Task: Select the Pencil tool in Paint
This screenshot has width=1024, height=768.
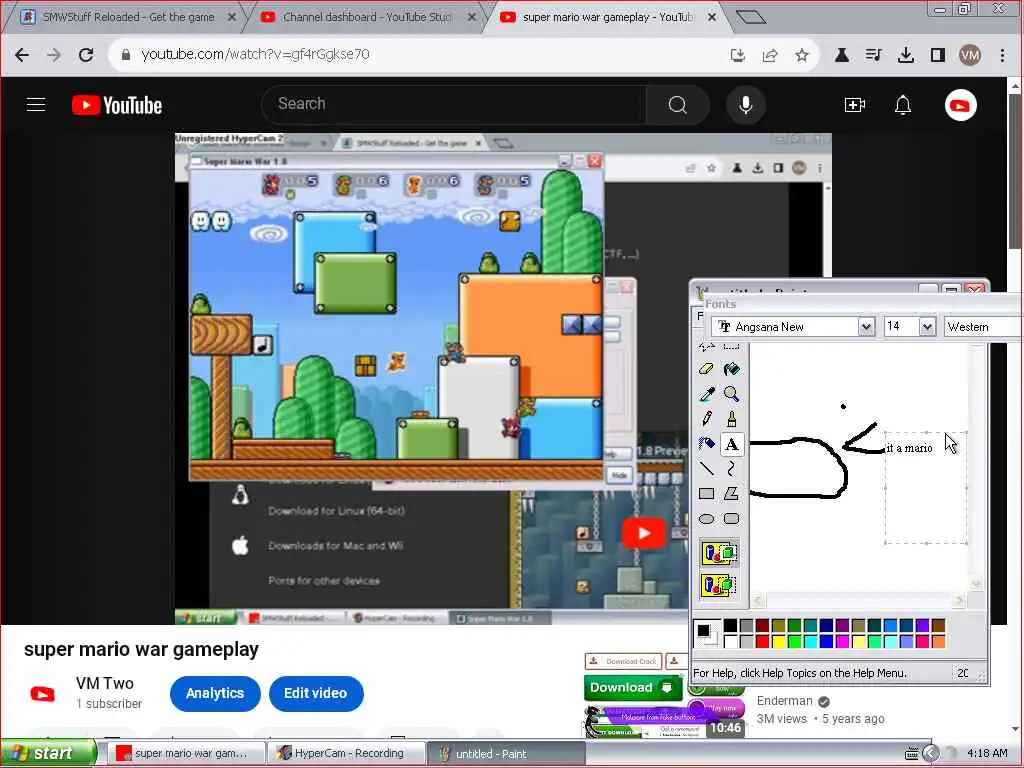Action: [x=706, y=419]
